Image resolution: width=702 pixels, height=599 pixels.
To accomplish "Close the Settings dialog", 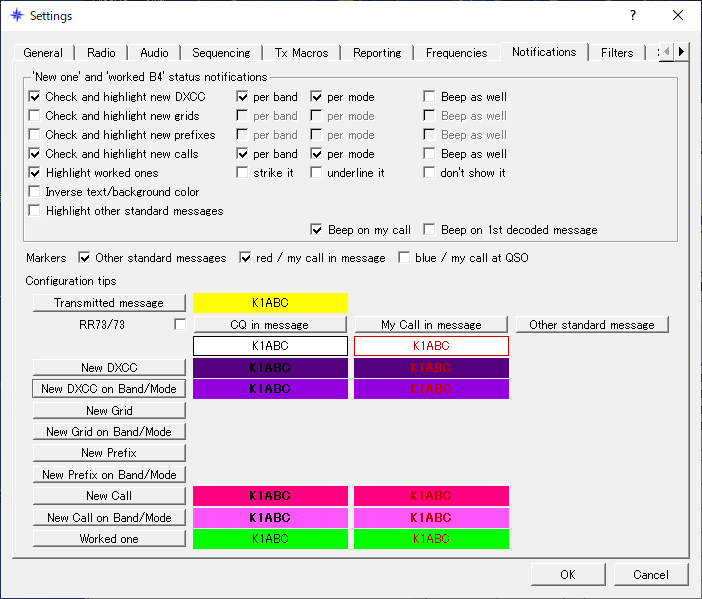I will (678, 15).
